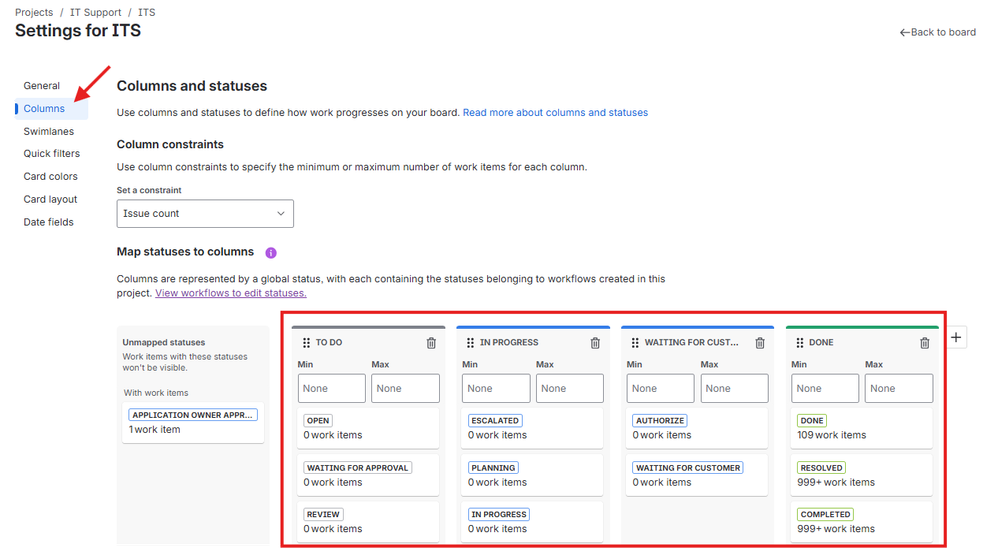The height and width of the screenshot is (548, 998).
Task: Open the Issue count constraint dropdown
Action: click(x=205, y=213)
